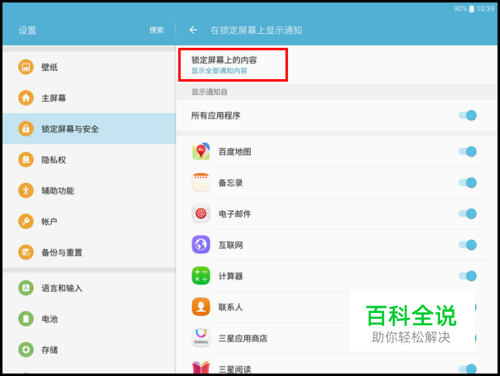Select wallpaper (壁纸) settings label
Screen dimensions: 500x376
50,67
